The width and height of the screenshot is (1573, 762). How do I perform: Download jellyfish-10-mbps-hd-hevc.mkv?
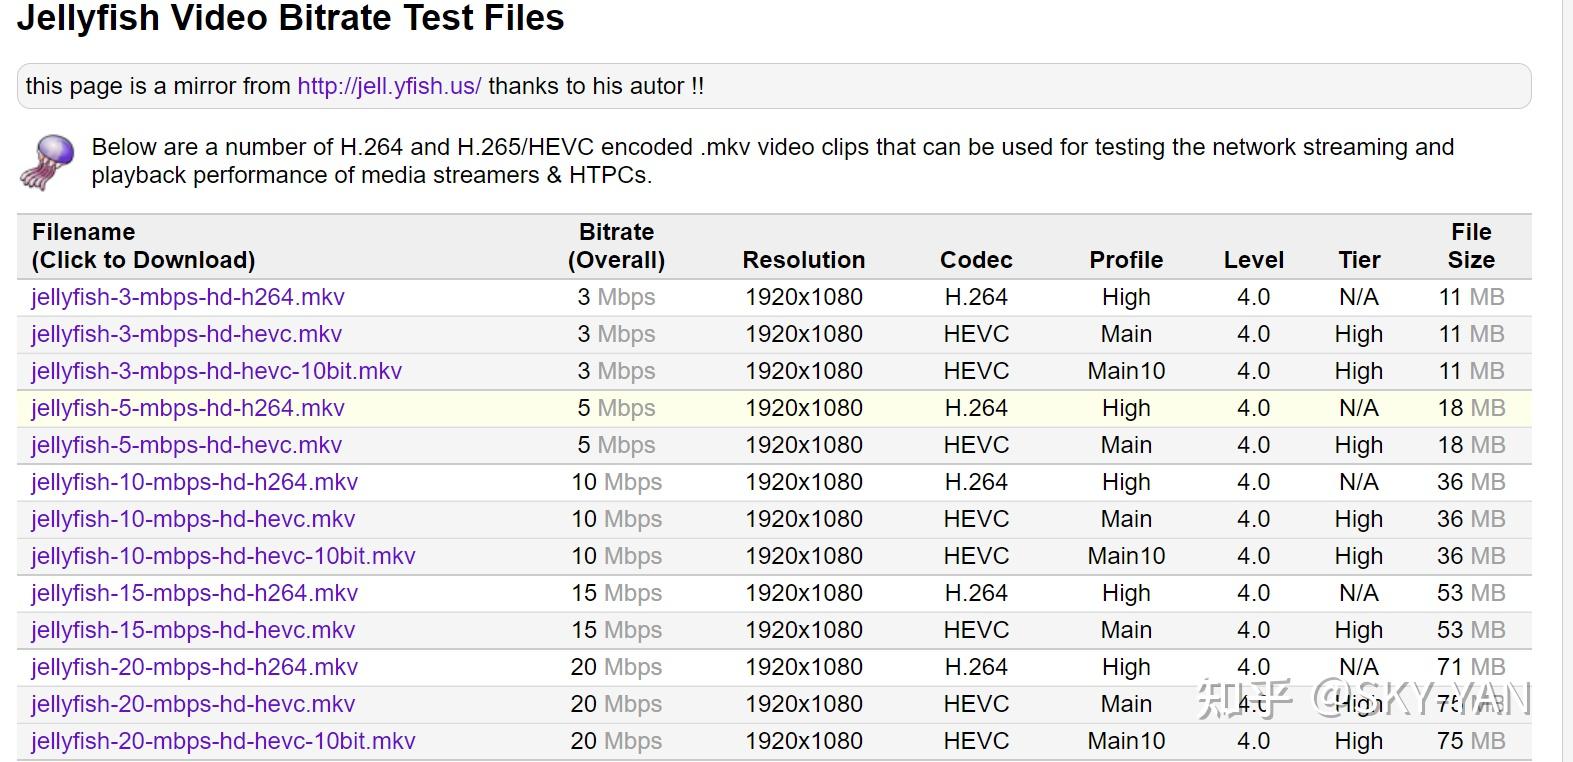[x=193, y=520]
